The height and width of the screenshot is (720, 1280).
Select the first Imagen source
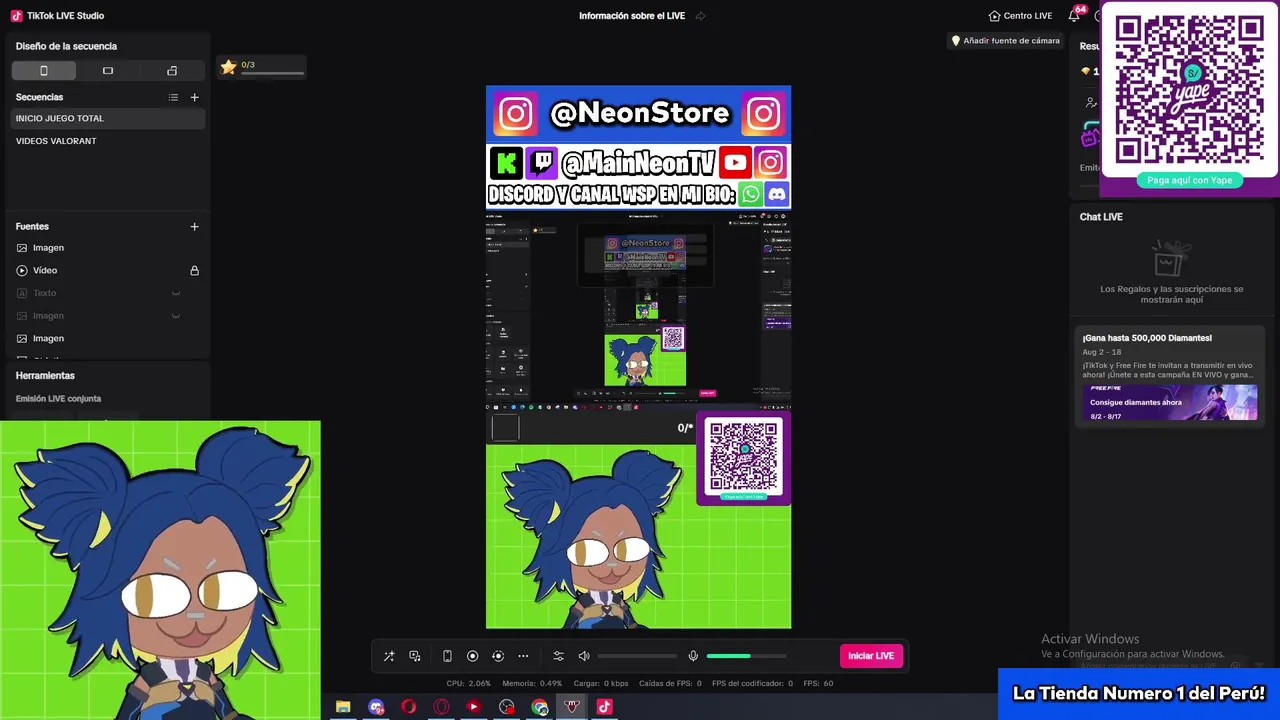coord(108,248)
